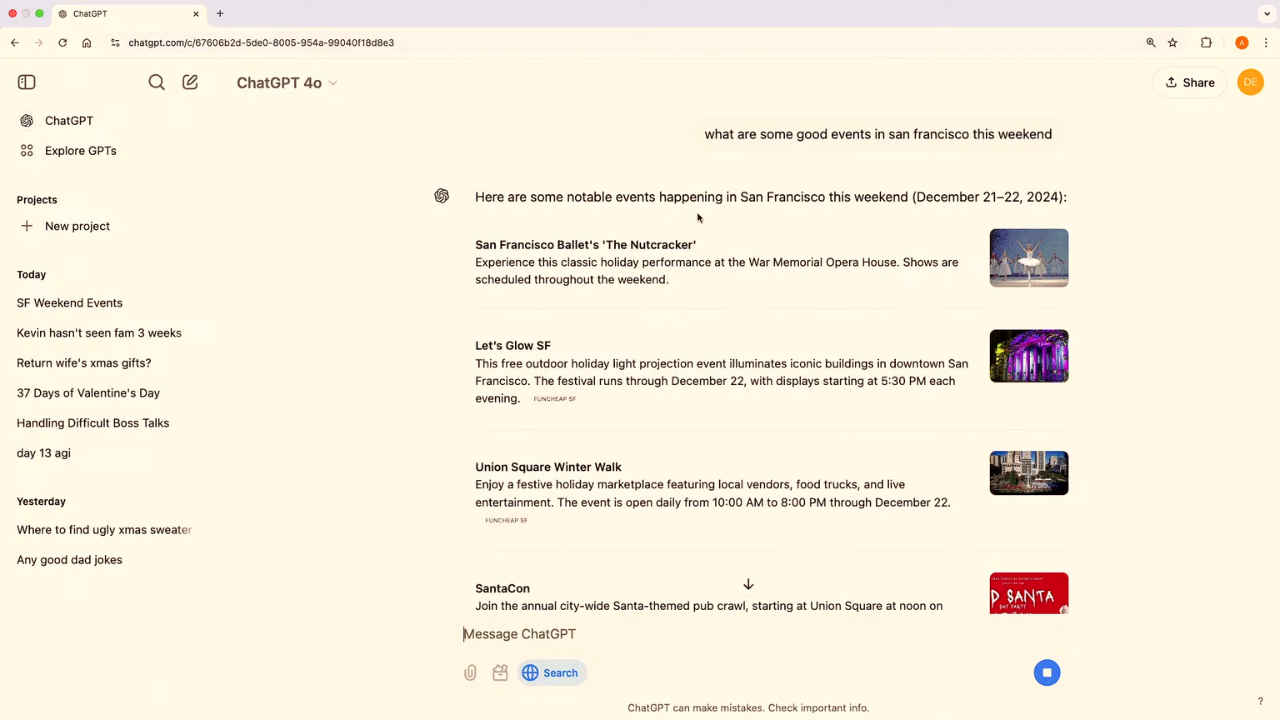Click the Projects section label
Image resolution: width=1280 pixels, height=720 pixels.
pos(37,200)
